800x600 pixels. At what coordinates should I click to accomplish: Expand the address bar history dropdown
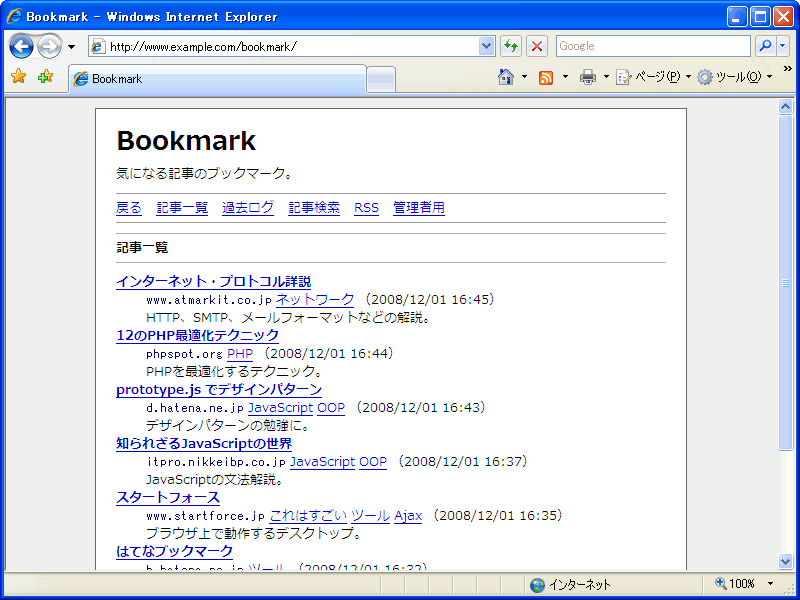point(487,46)
